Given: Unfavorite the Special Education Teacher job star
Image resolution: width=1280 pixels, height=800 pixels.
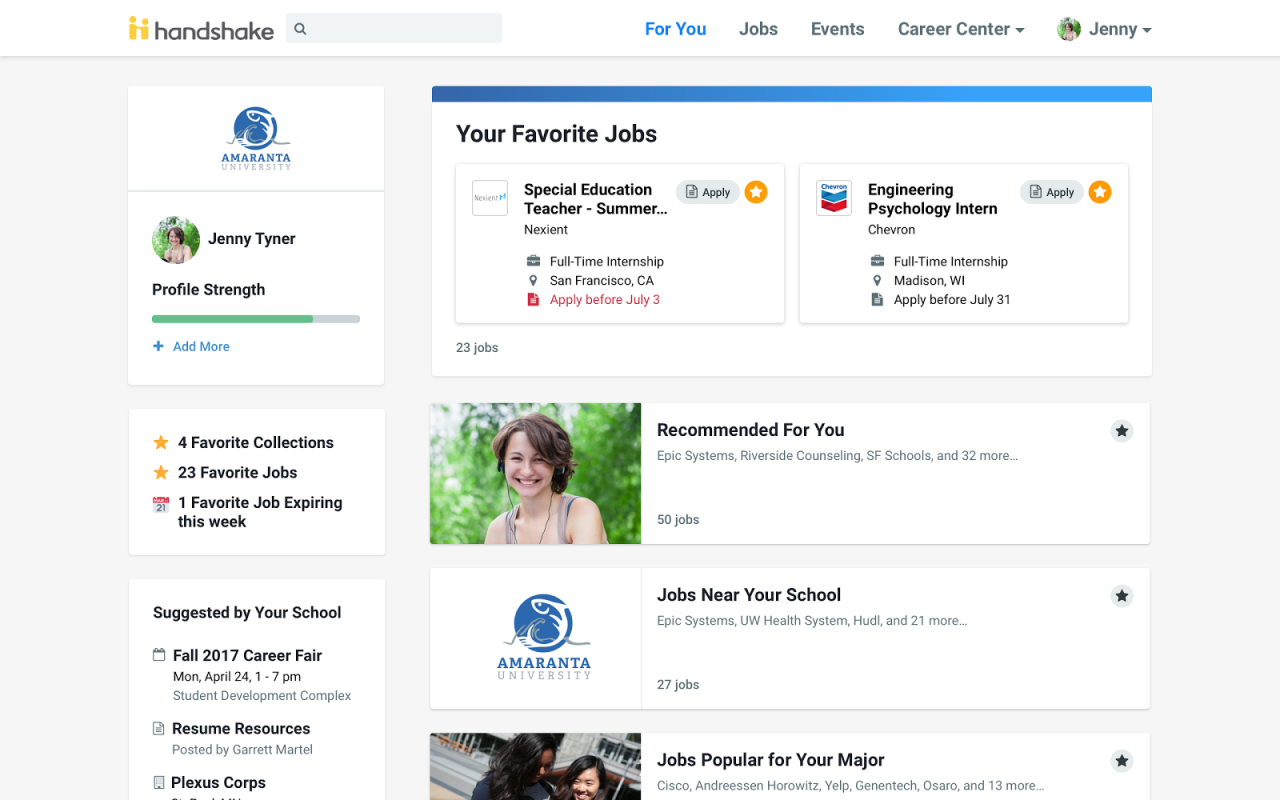Looking at the screenshot, I should pos(756,192).
